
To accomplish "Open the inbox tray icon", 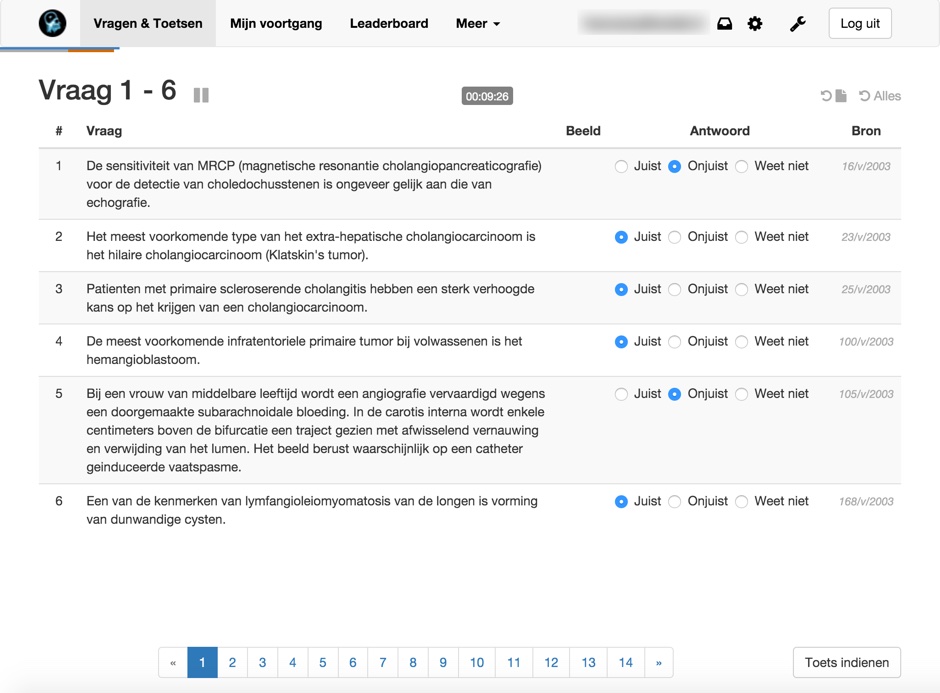I will click(725, 24).
